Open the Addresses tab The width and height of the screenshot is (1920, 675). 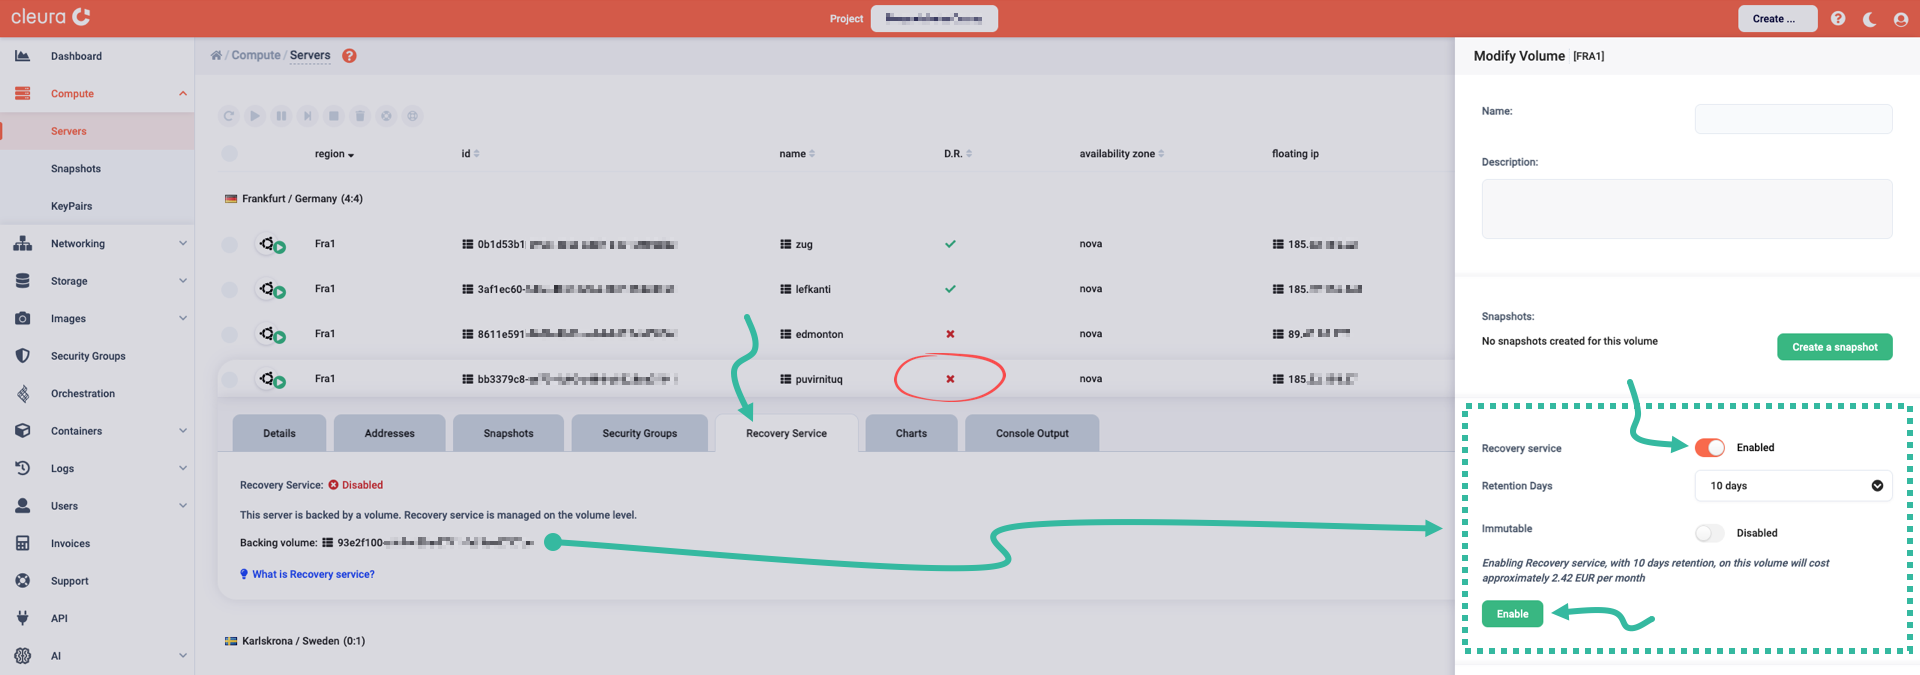389,433
